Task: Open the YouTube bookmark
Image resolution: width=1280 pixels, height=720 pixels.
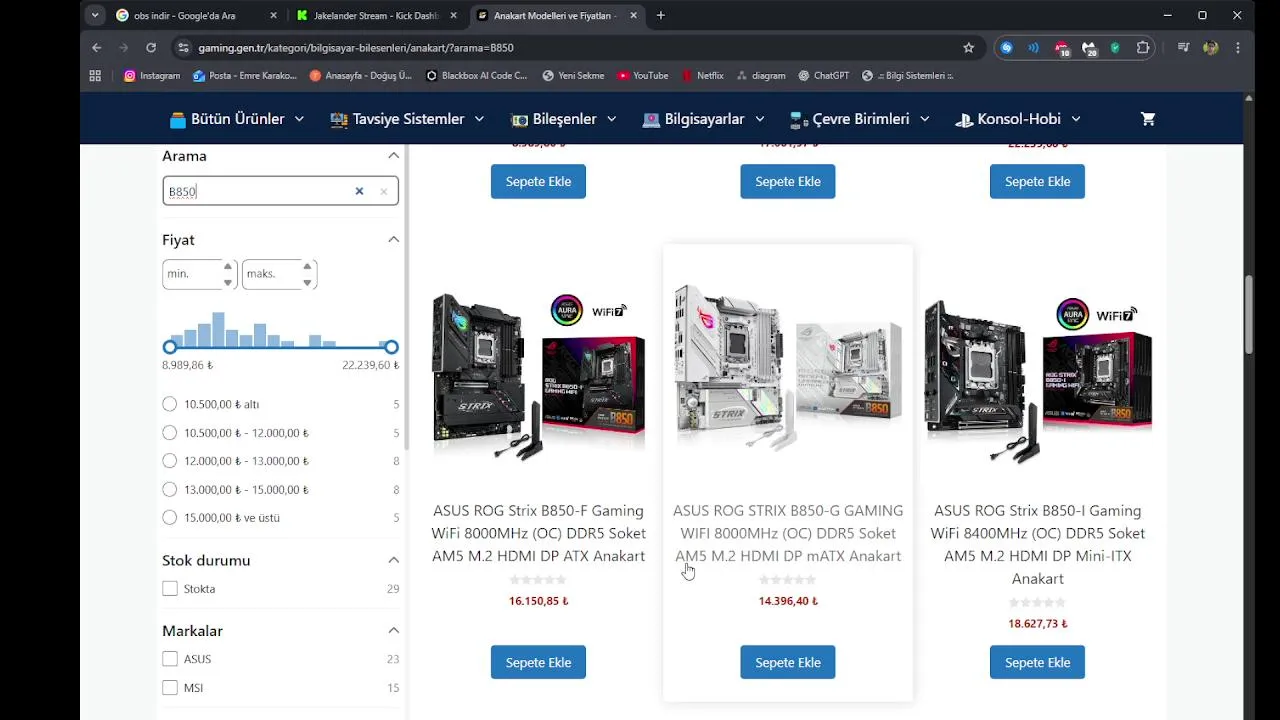Action: (643, 76)
